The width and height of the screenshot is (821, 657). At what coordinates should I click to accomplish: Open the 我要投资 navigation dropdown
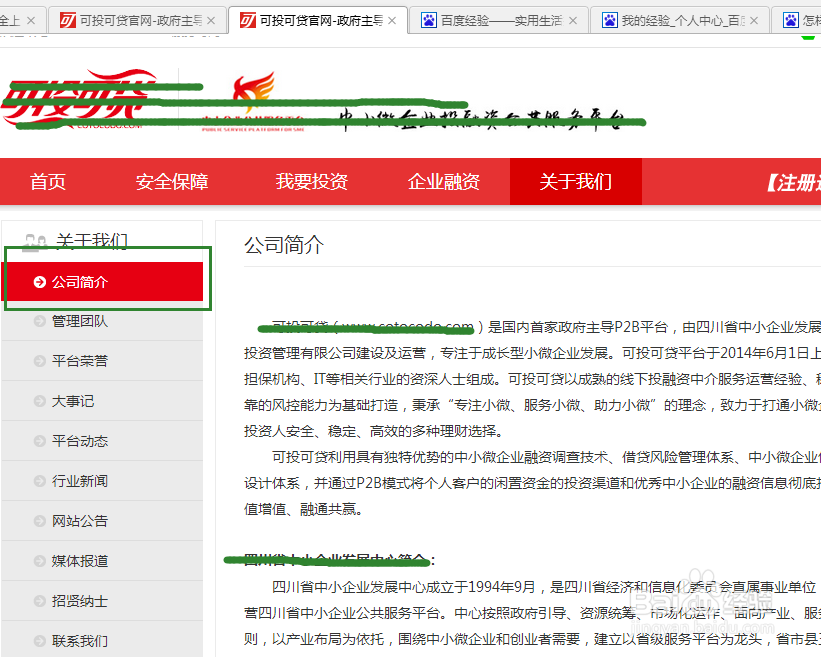click(311, 182)
